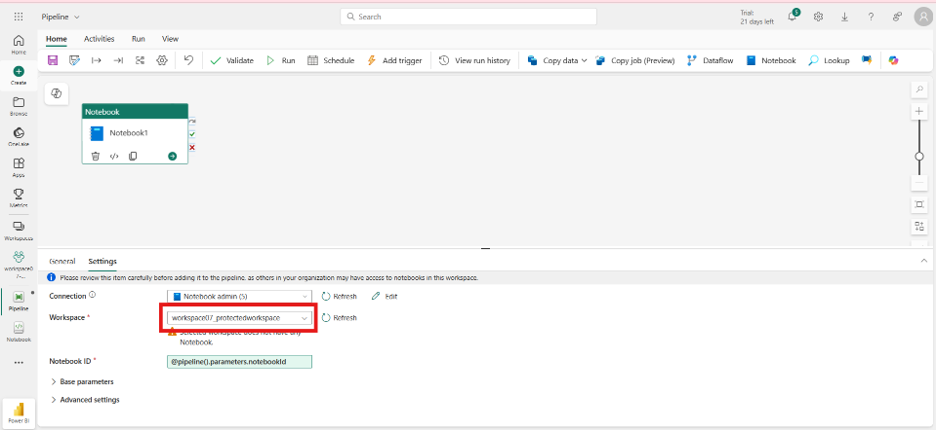
Task: Delete the Notebook1 activity
Action: (x=96, y=156)
